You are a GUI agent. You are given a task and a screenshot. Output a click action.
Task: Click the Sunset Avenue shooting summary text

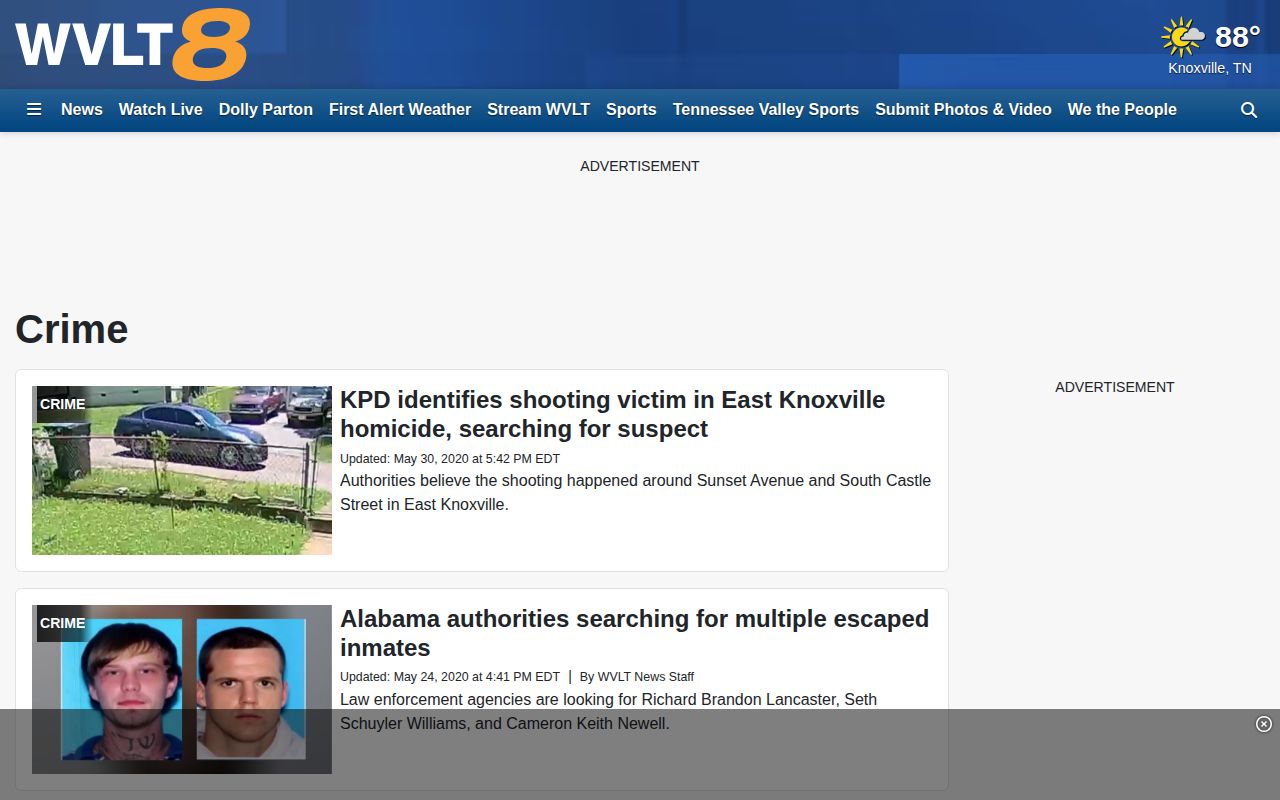(636, 492)
